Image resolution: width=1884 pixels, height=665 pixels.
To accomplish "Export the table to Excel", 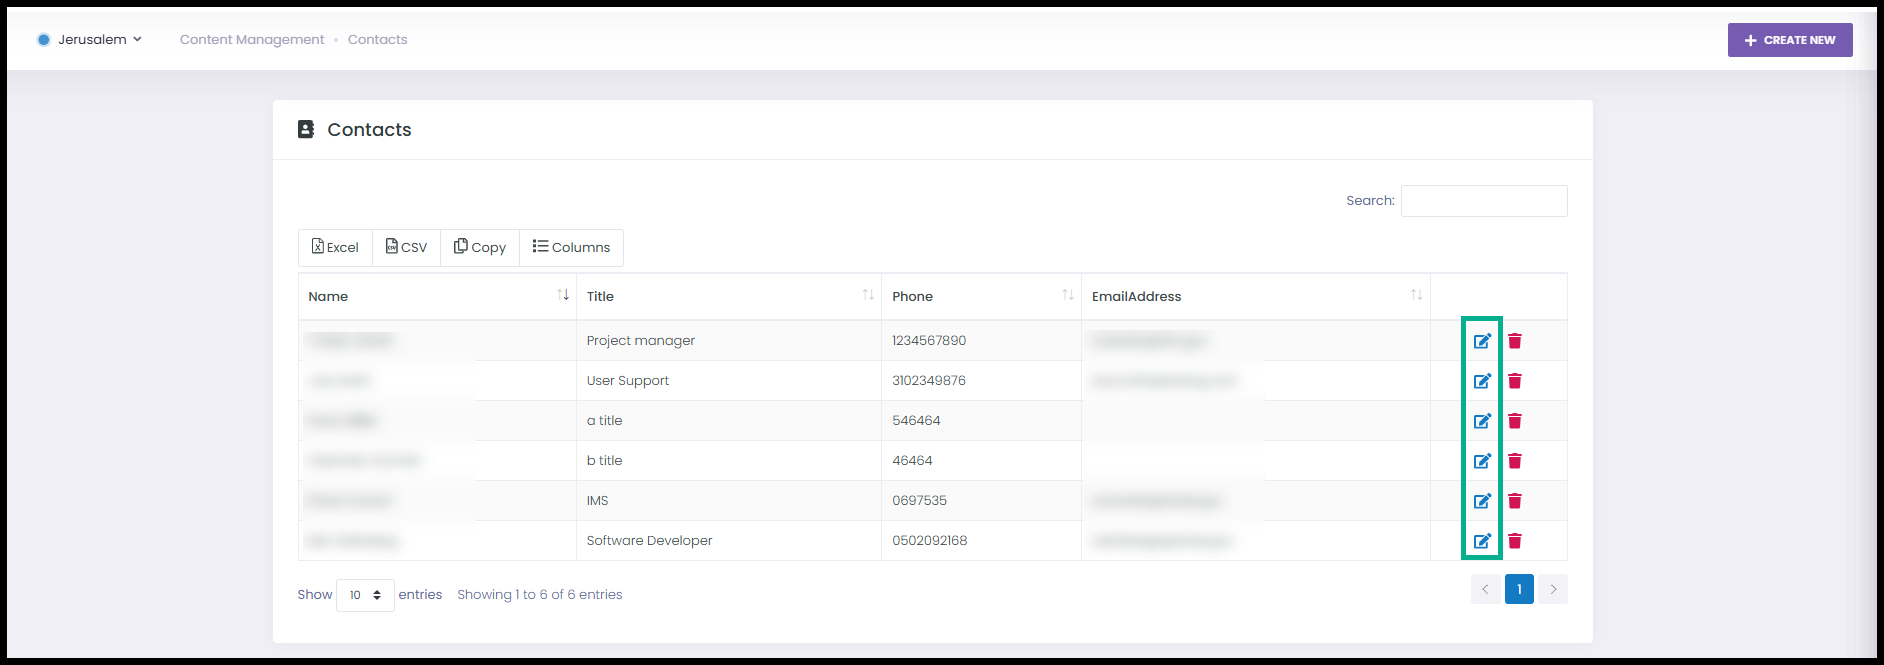I will (335, 247).
